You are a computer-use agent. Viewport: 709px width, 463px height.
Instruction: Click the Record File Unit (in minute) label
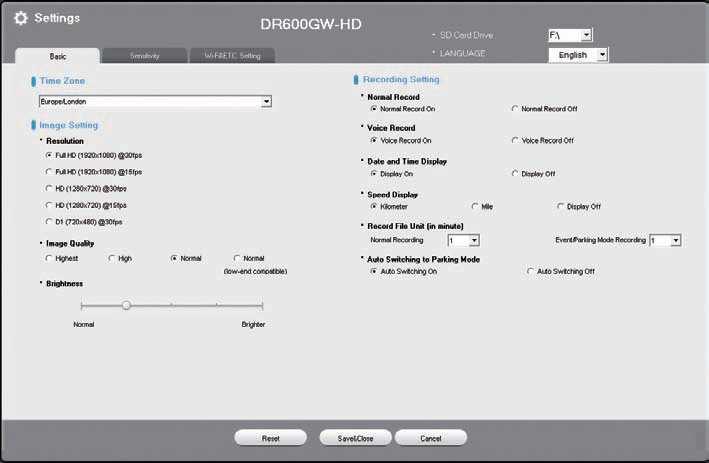(415, 226)
